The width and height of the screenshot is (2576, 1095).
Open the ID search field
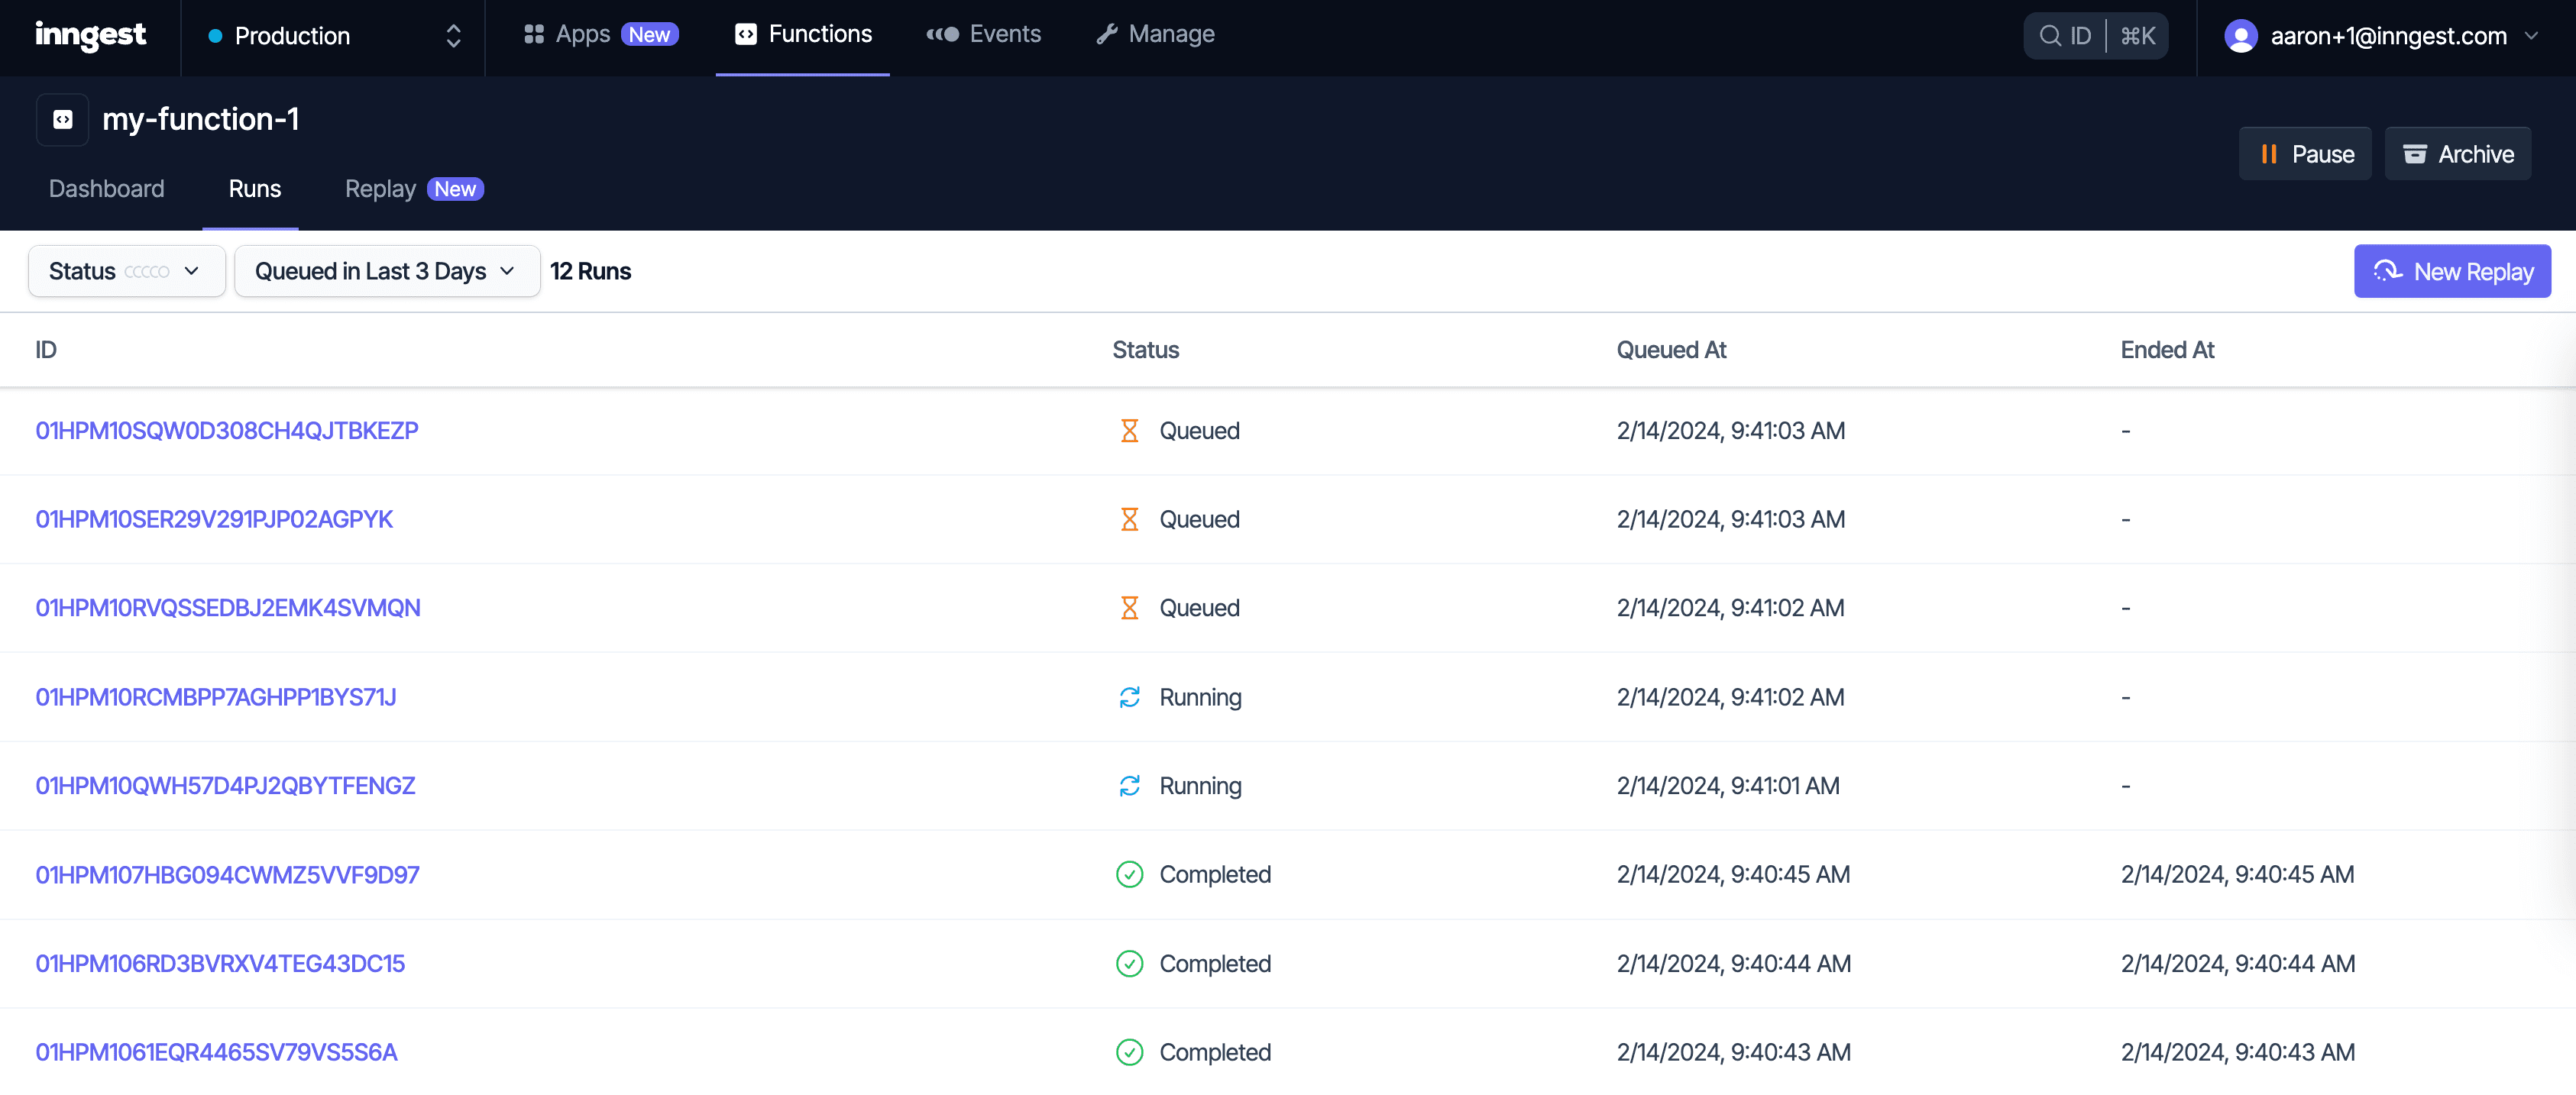[2095, 36]
